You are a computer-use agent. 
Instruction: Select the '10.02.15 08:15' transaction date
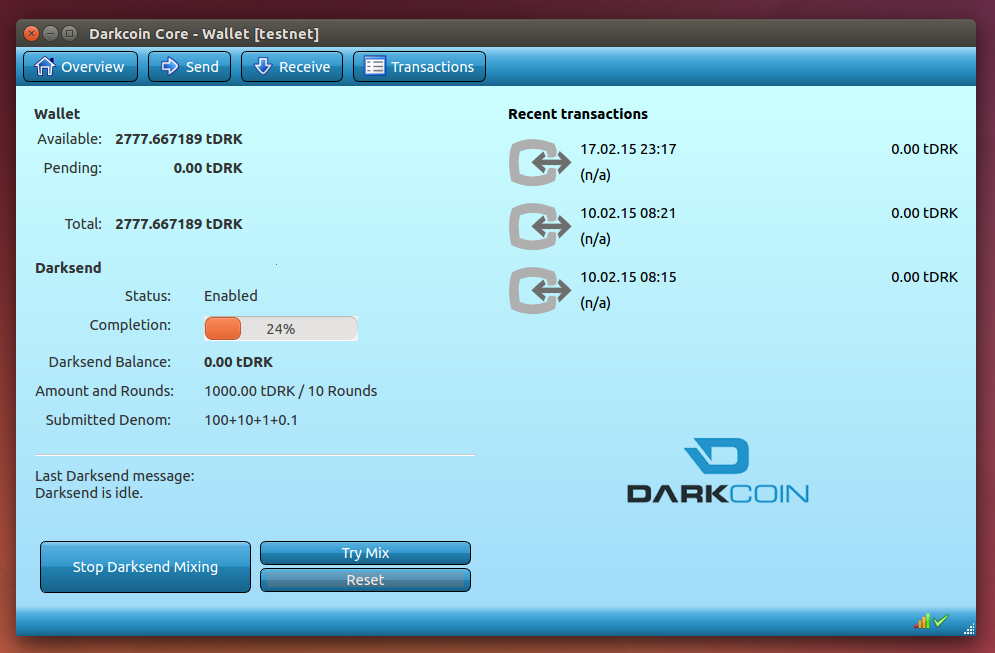click(628, 277)
